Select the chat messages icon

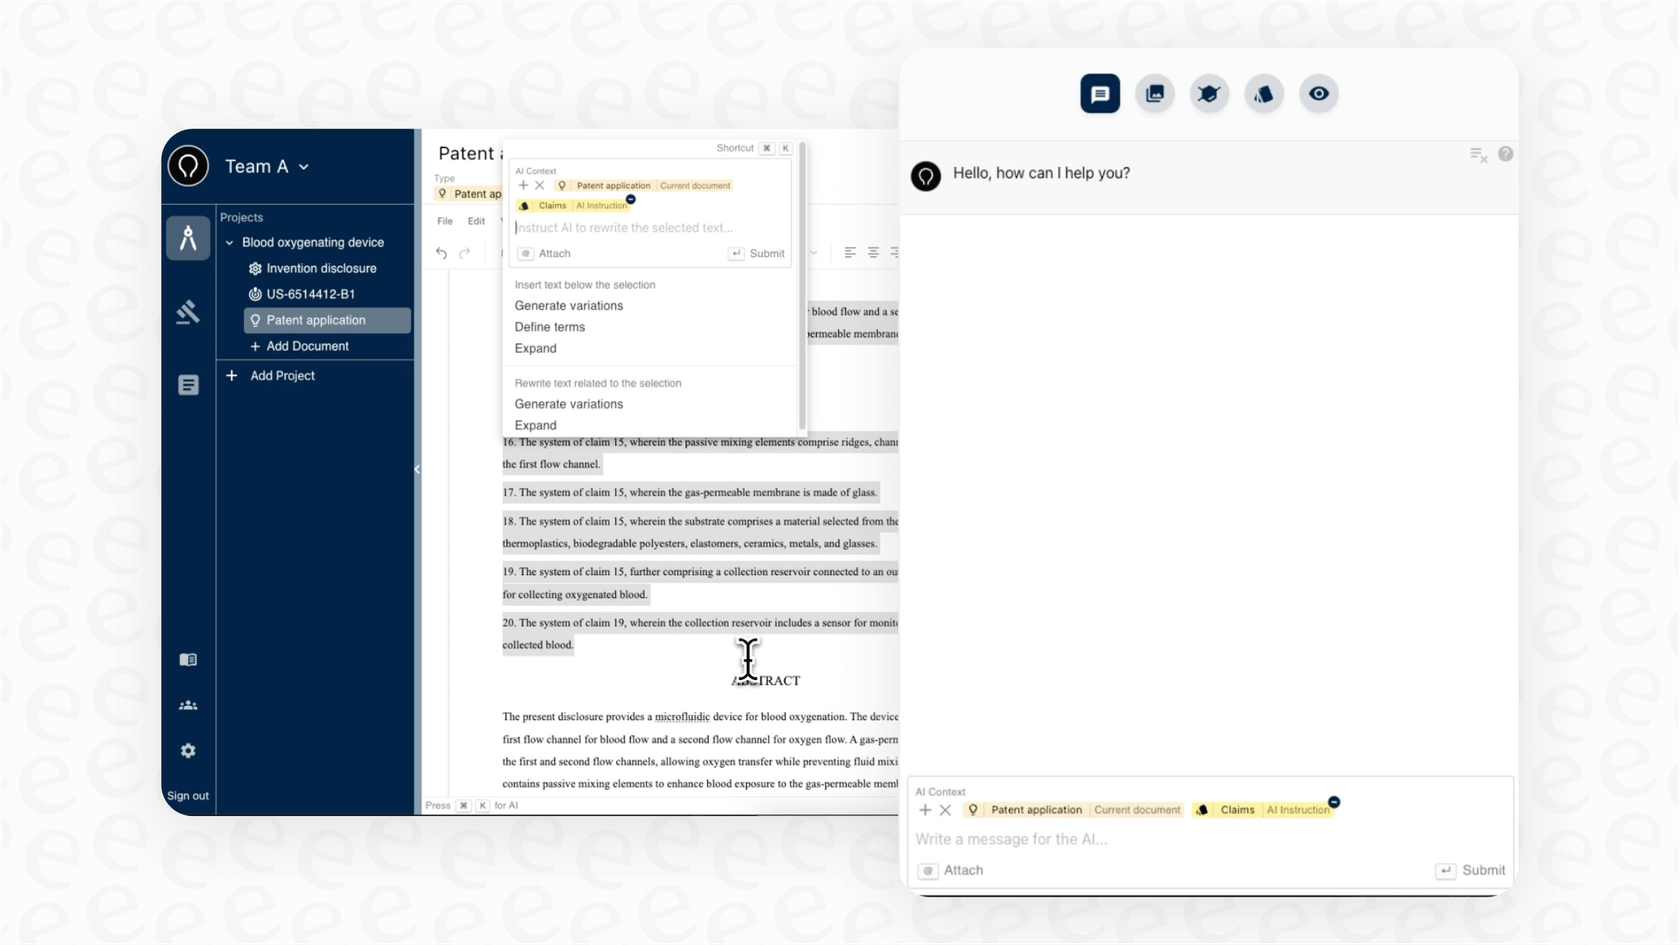[x=1100, y=93]
